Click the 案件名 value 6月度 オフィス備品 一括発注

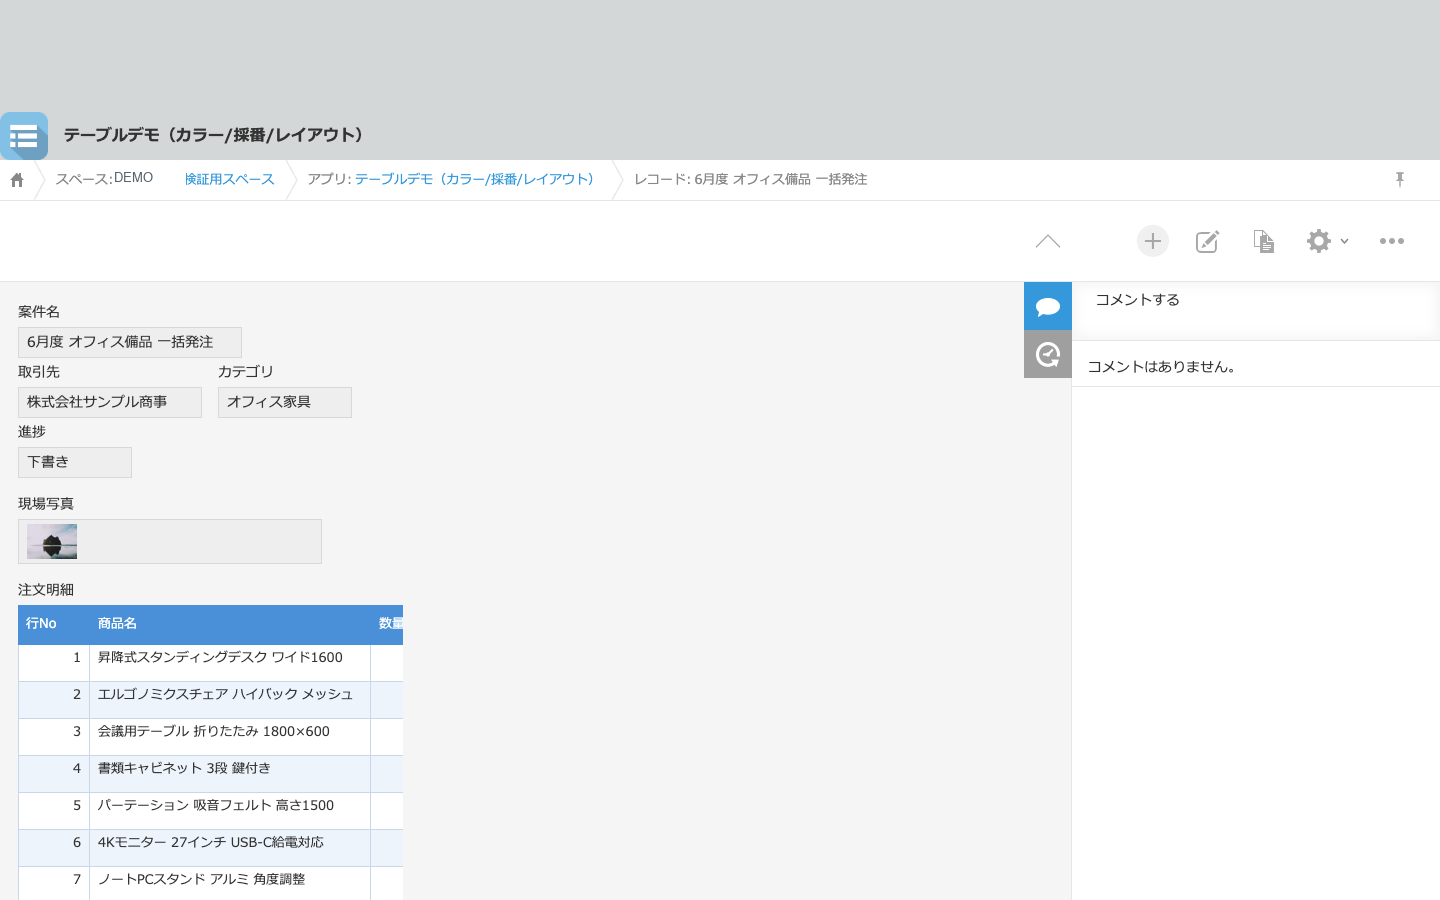coord(130,342)
